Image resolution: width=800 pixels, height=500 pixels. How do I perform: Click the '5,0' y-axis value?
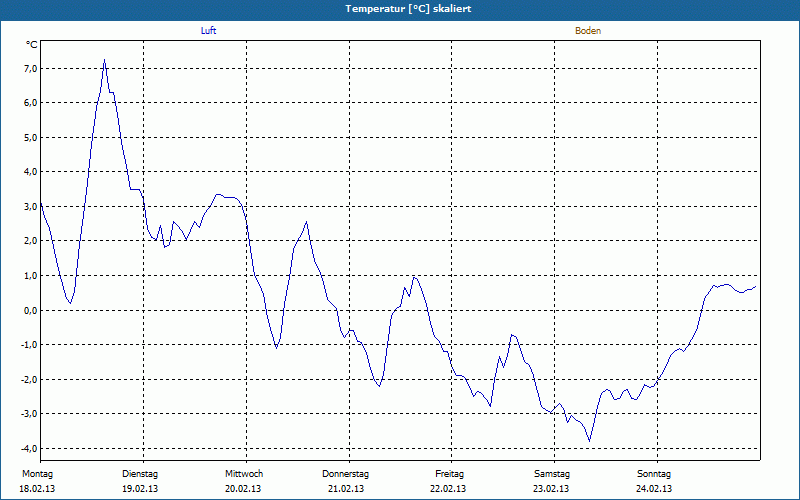pyautogui.click(x=31, y=137)
